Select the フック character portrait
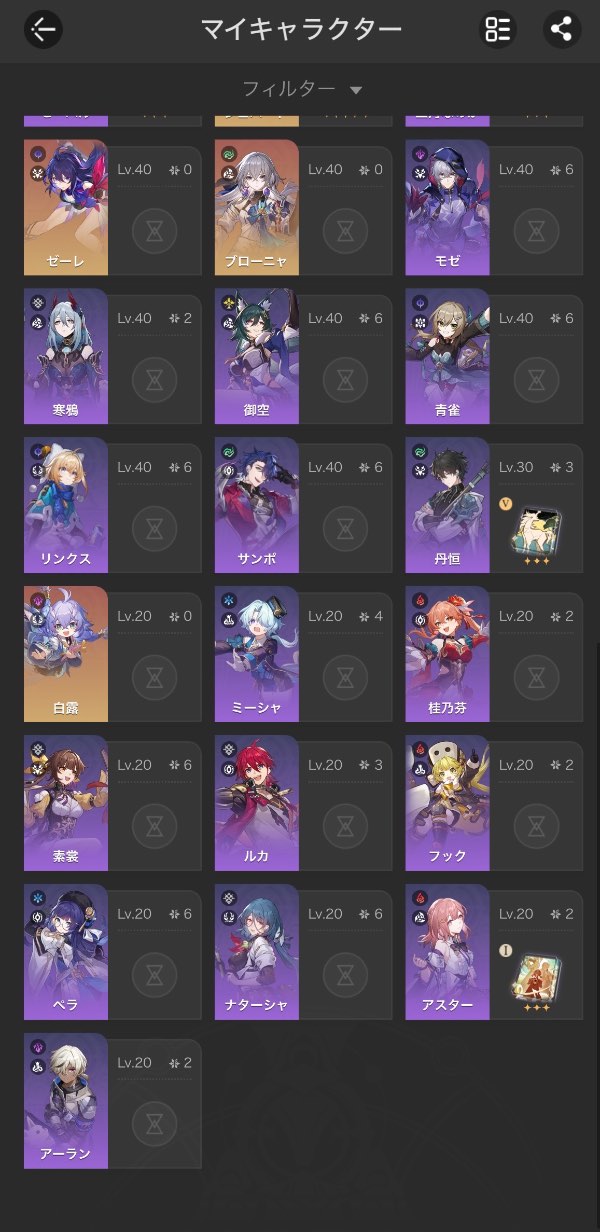600x1232 pixels. 447,802
